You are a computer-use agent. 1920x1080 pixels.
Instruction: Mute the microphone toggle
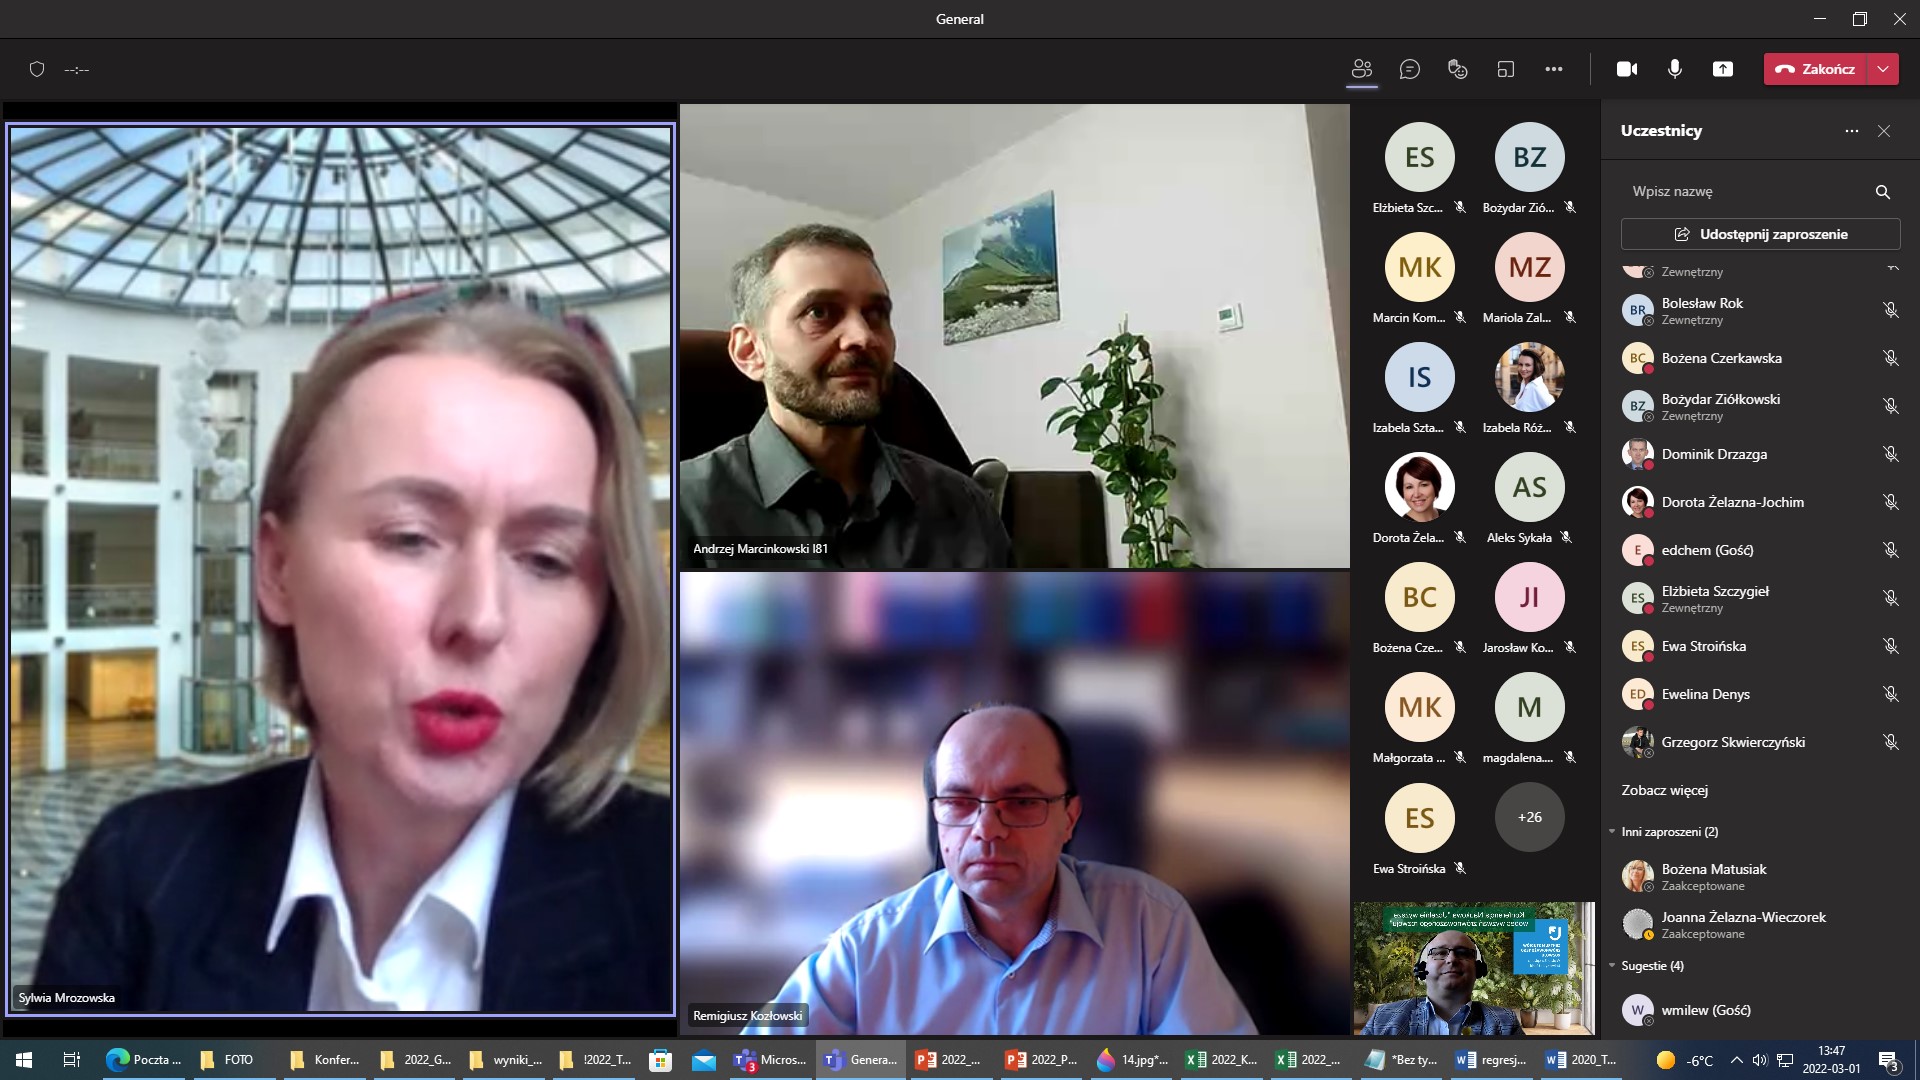click(x=1675, y=69)
